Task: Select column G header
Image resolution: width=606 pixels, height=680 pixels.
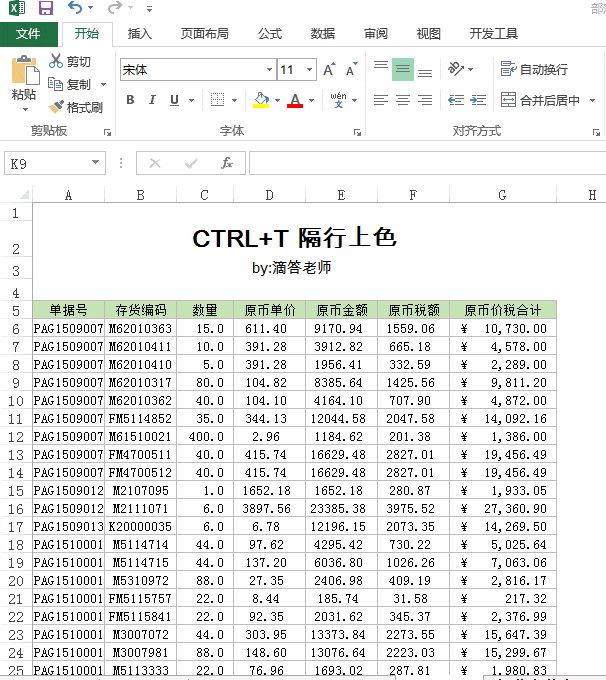Action: click(x=502, y=195)
